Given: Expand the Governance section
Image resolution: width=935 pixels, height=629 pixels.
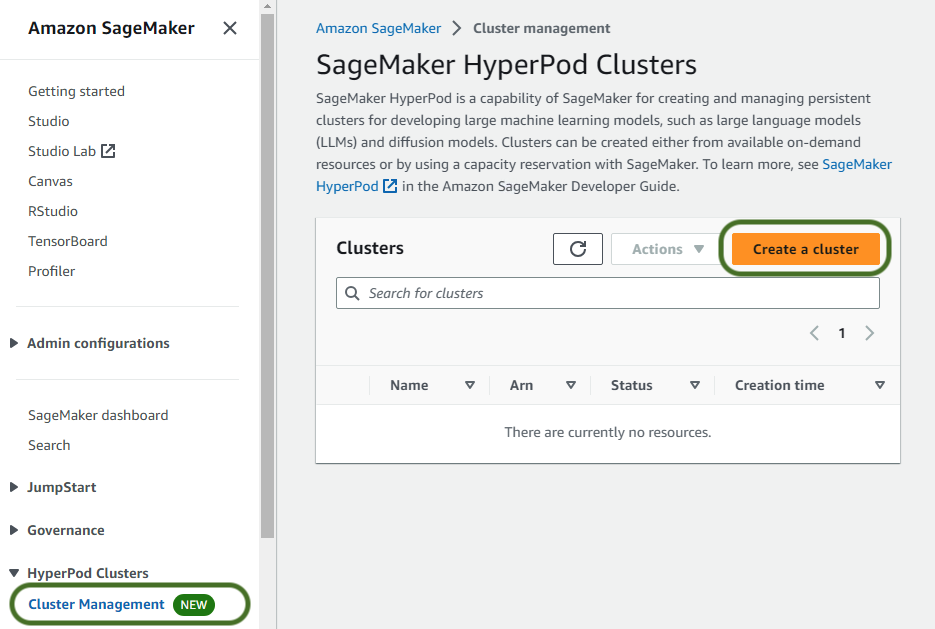Looking at the screenshot, I should click(14, 530).
